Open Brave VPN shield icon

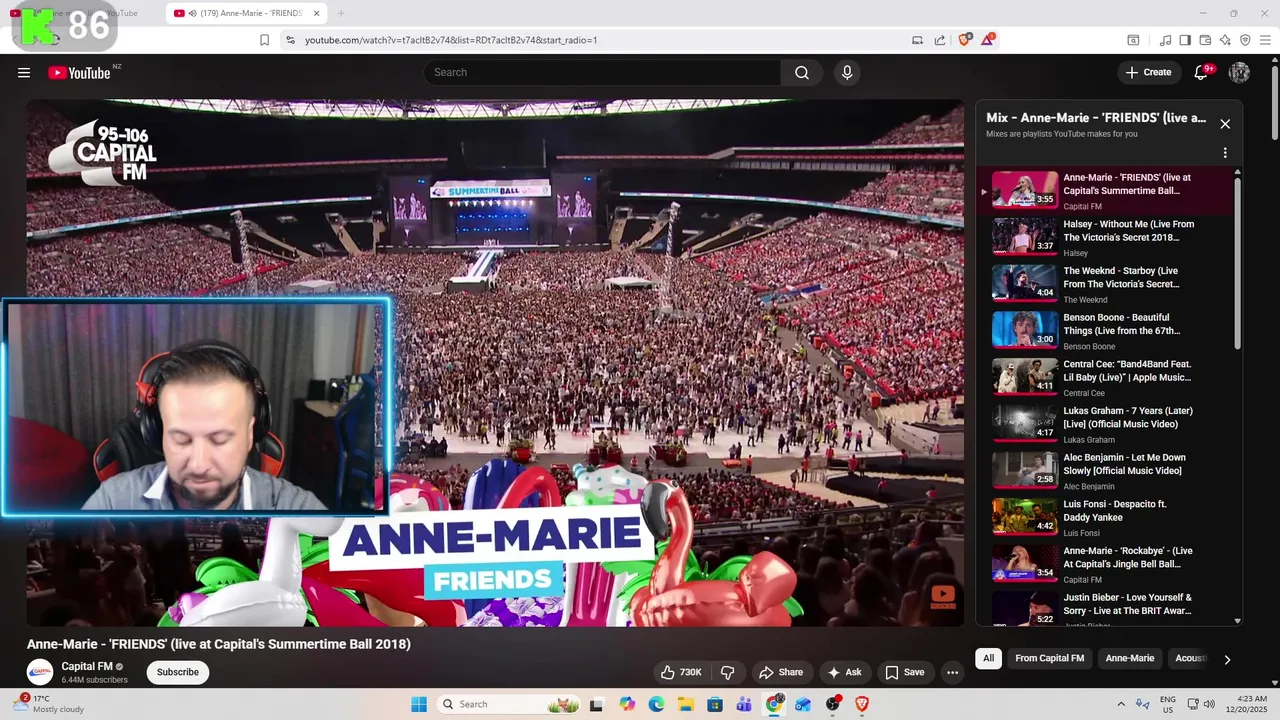1245,40
